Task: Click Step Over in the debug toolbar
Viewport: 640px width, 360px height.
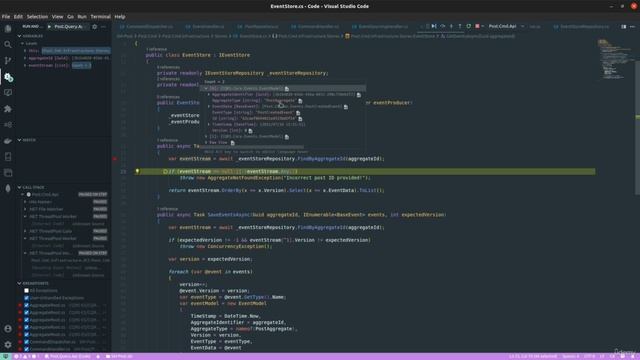Action: click(442, 26)
